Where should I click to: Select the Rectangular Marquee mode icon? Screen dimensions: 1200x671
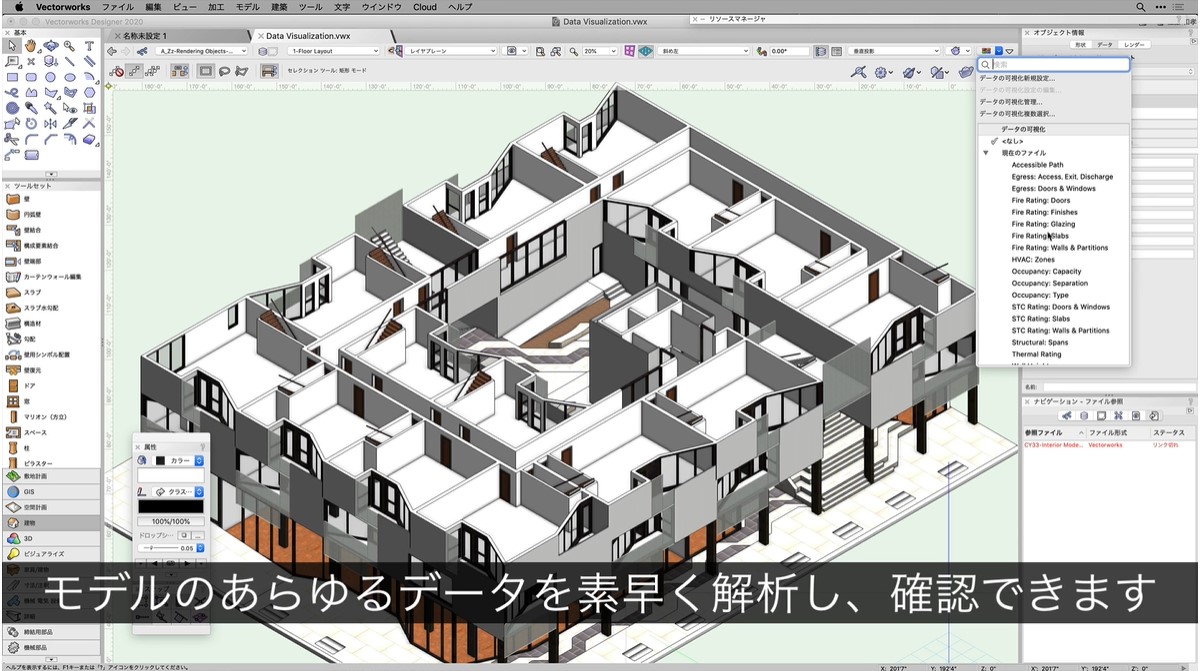206,71
